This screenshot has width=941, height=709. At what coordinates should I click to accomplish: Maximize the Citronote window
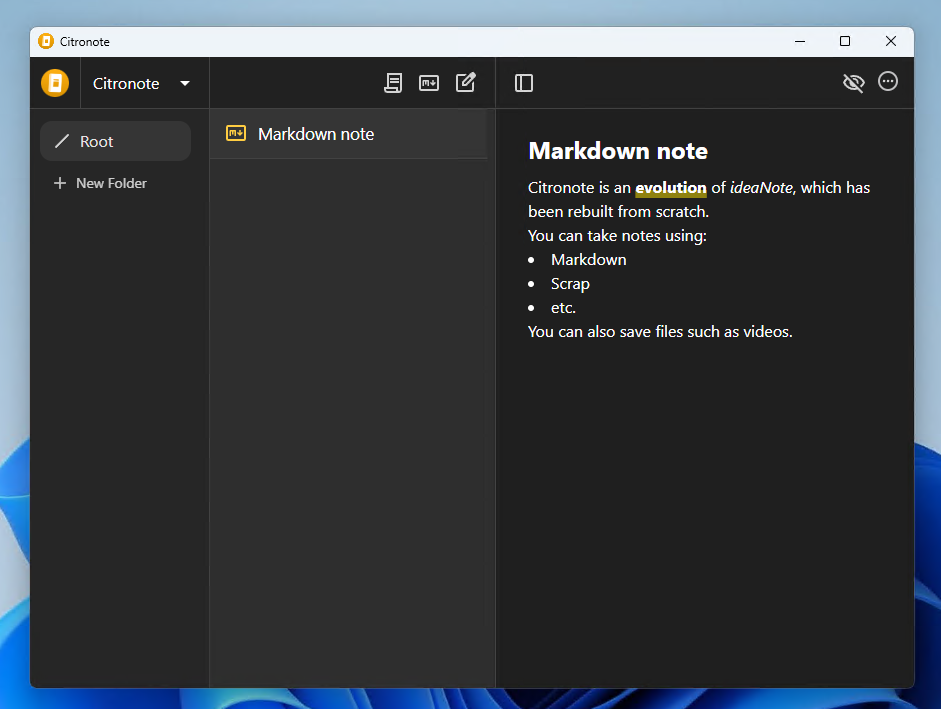click(x=844, y=41)
